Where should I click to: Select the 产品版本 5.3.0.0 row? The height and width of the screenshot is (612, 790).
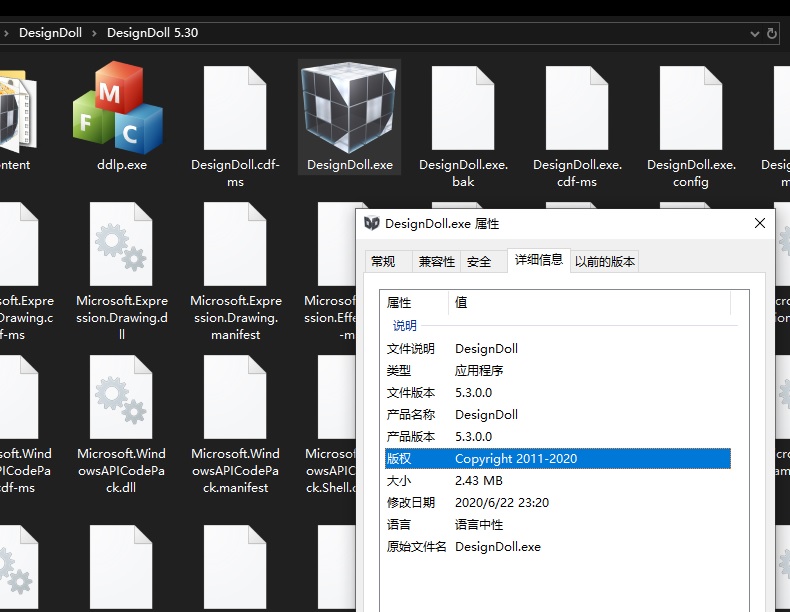pos(558,436)
